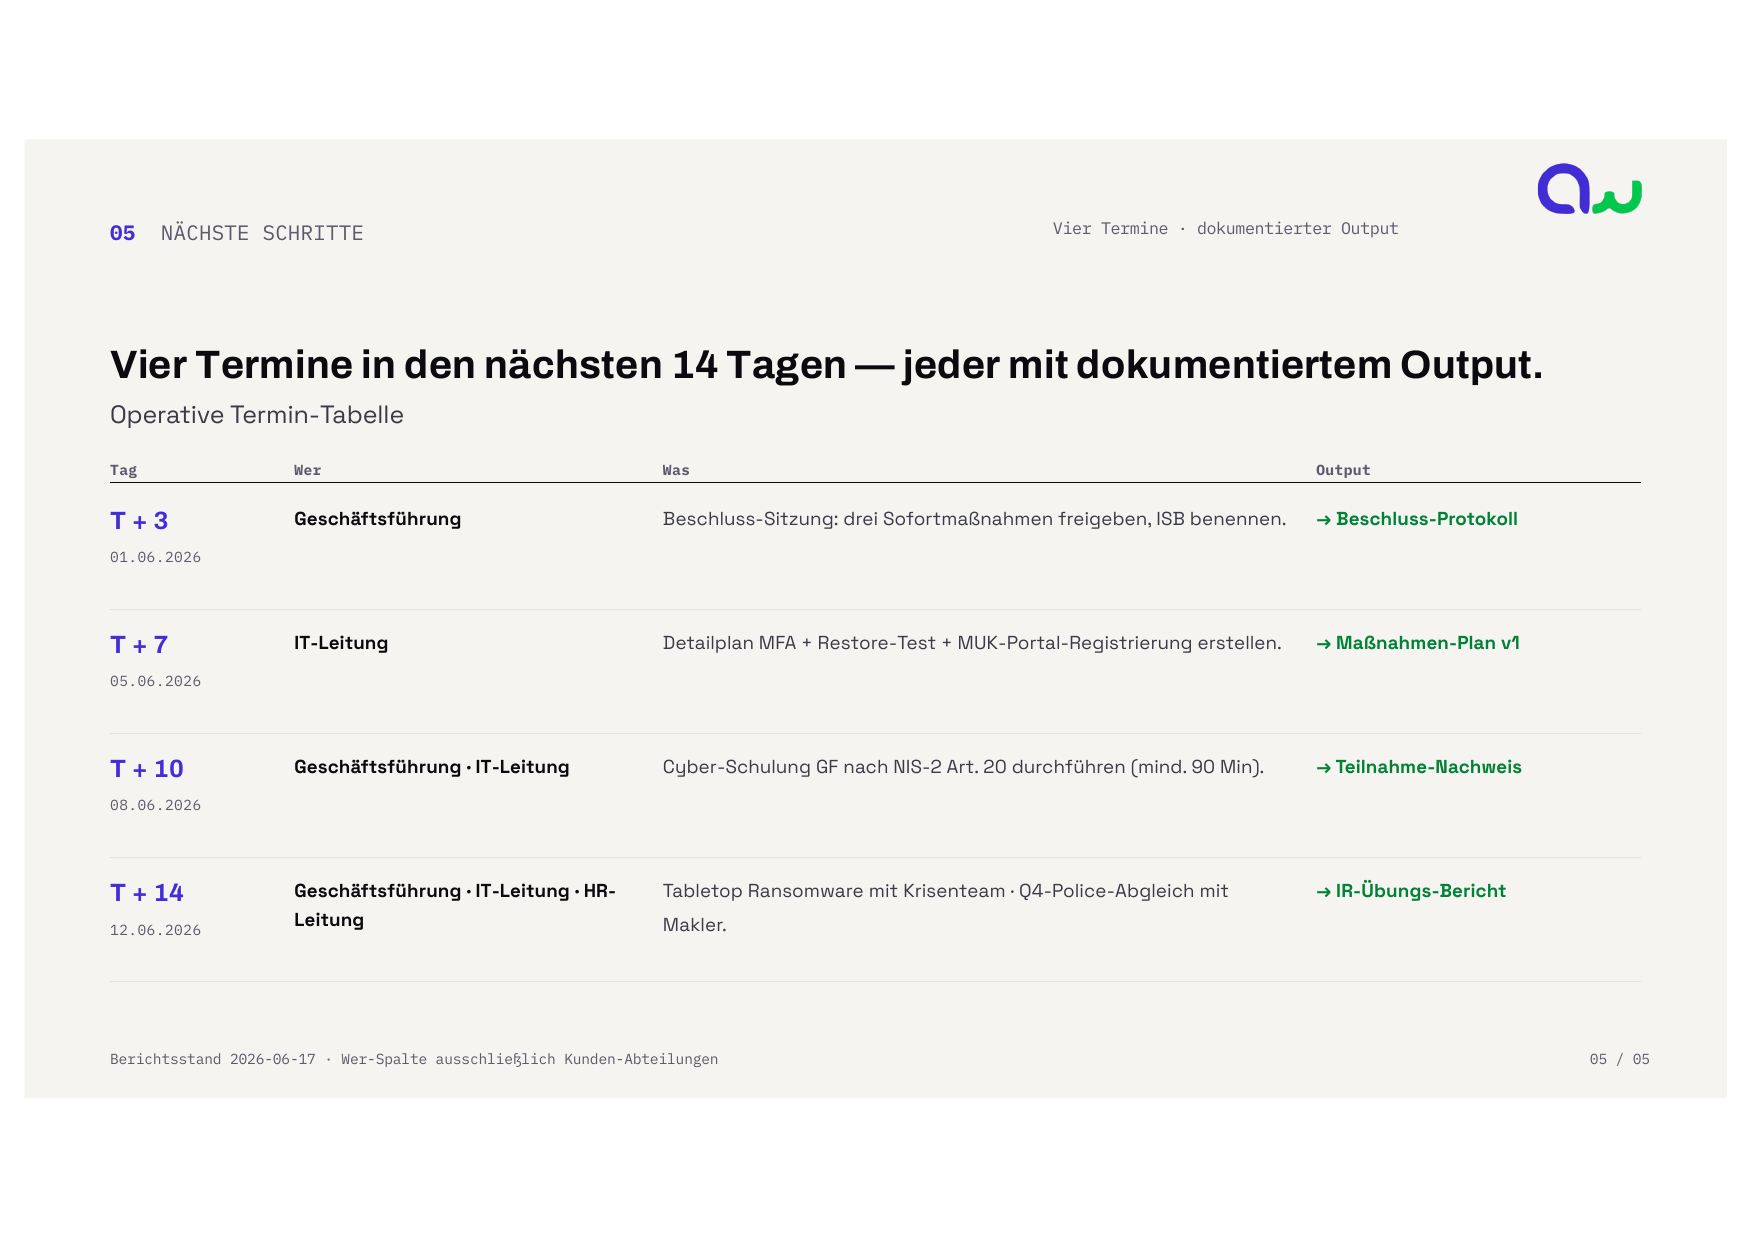Open the Beschluss-Protokoll output

1417,519
